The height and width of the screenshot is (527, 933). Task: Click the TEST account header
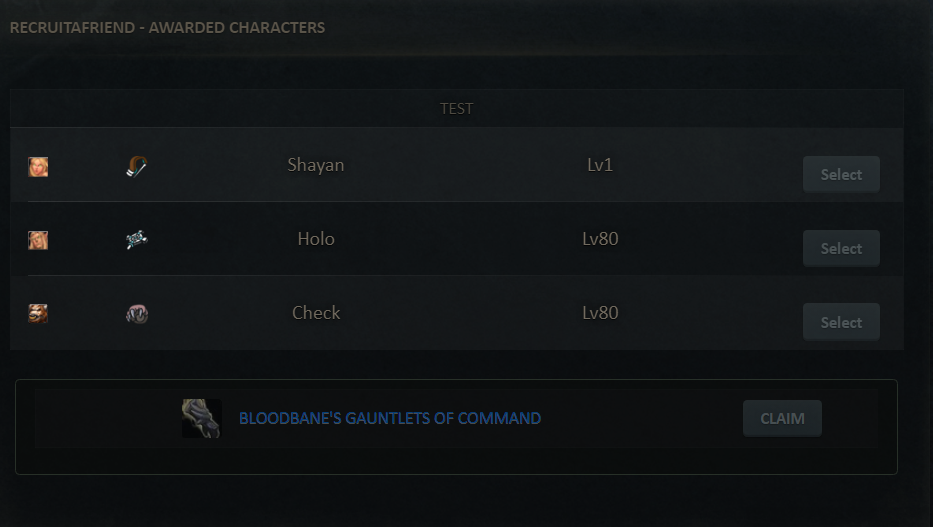click(x=456, y=108)
